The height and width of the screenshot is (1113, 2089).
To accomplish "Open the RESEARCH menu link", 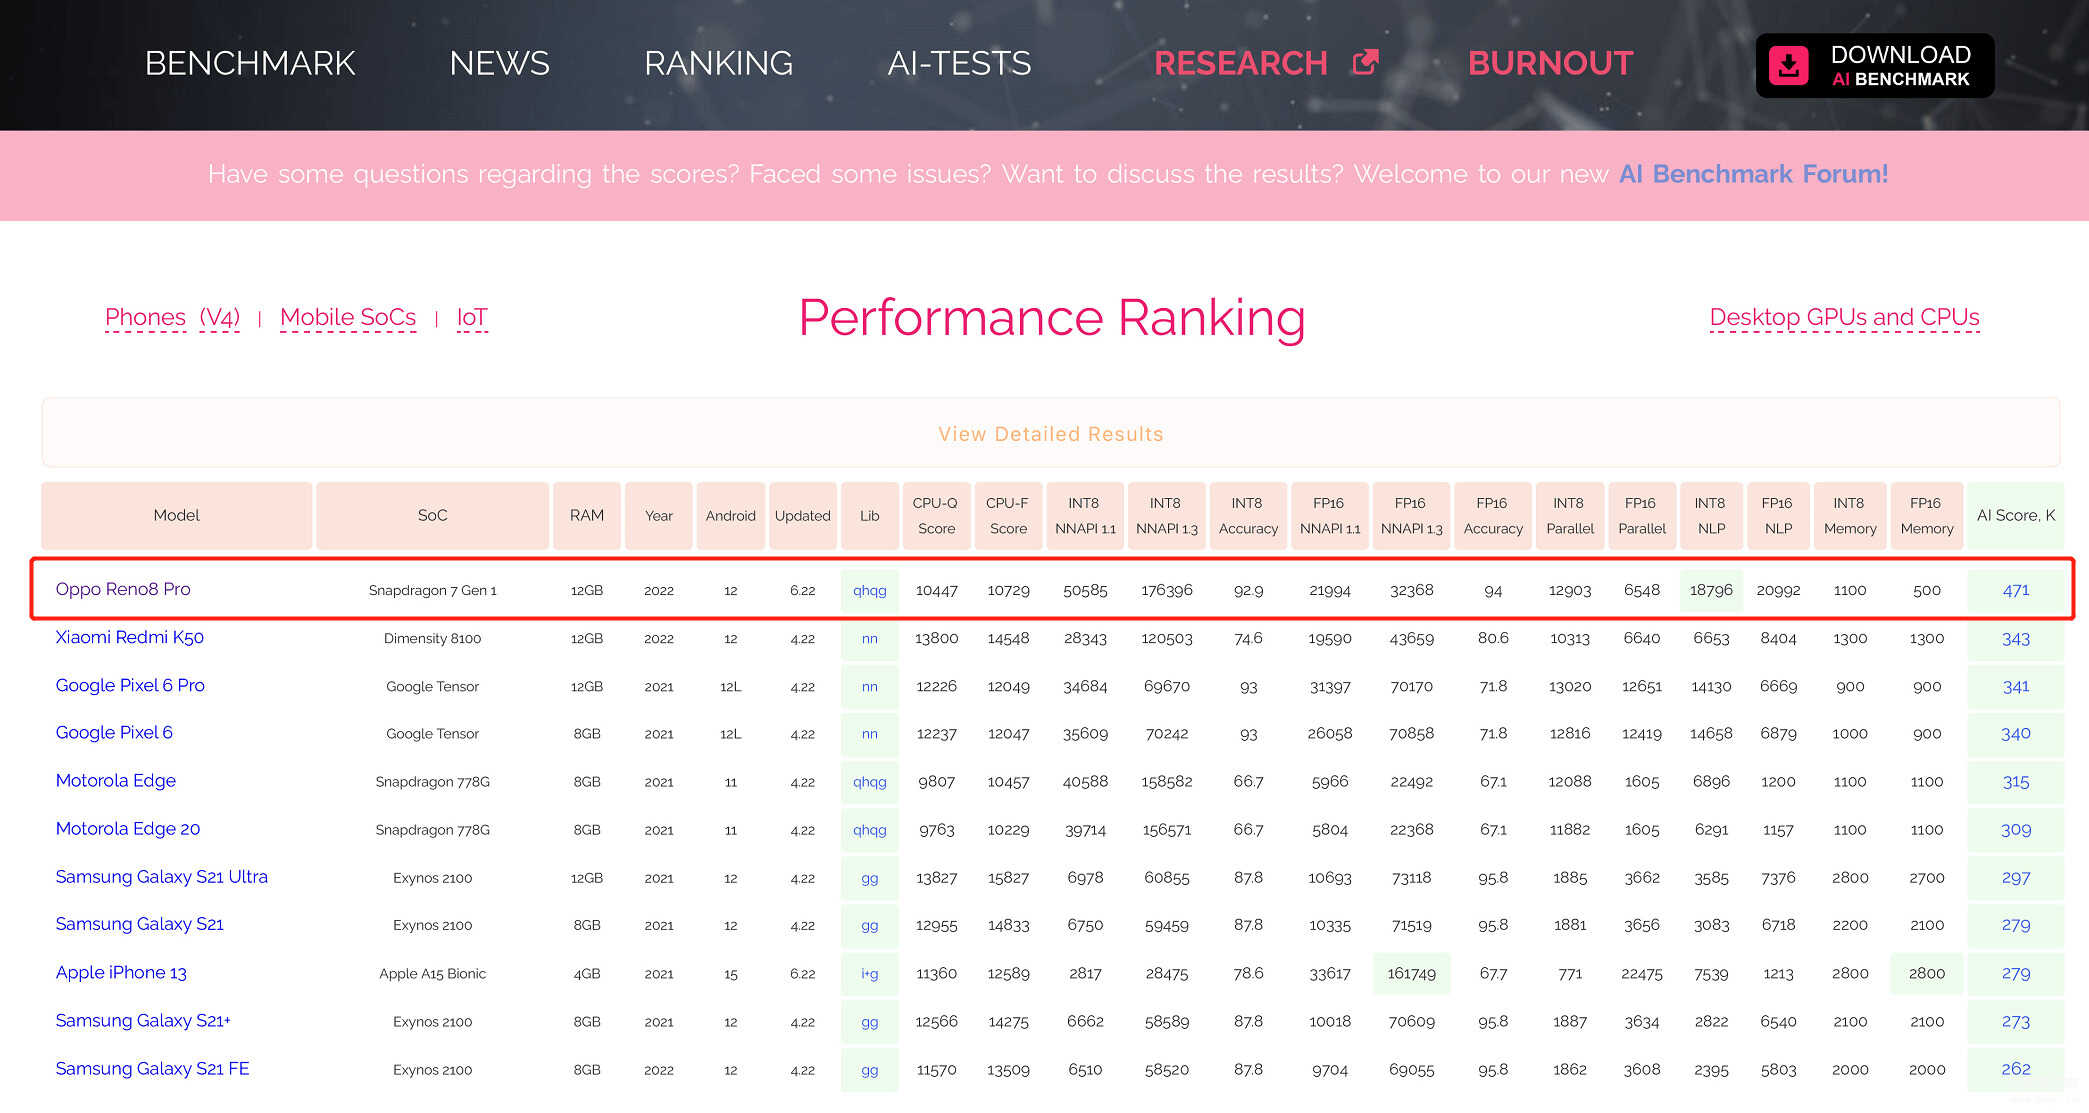I will point(1241,63).
